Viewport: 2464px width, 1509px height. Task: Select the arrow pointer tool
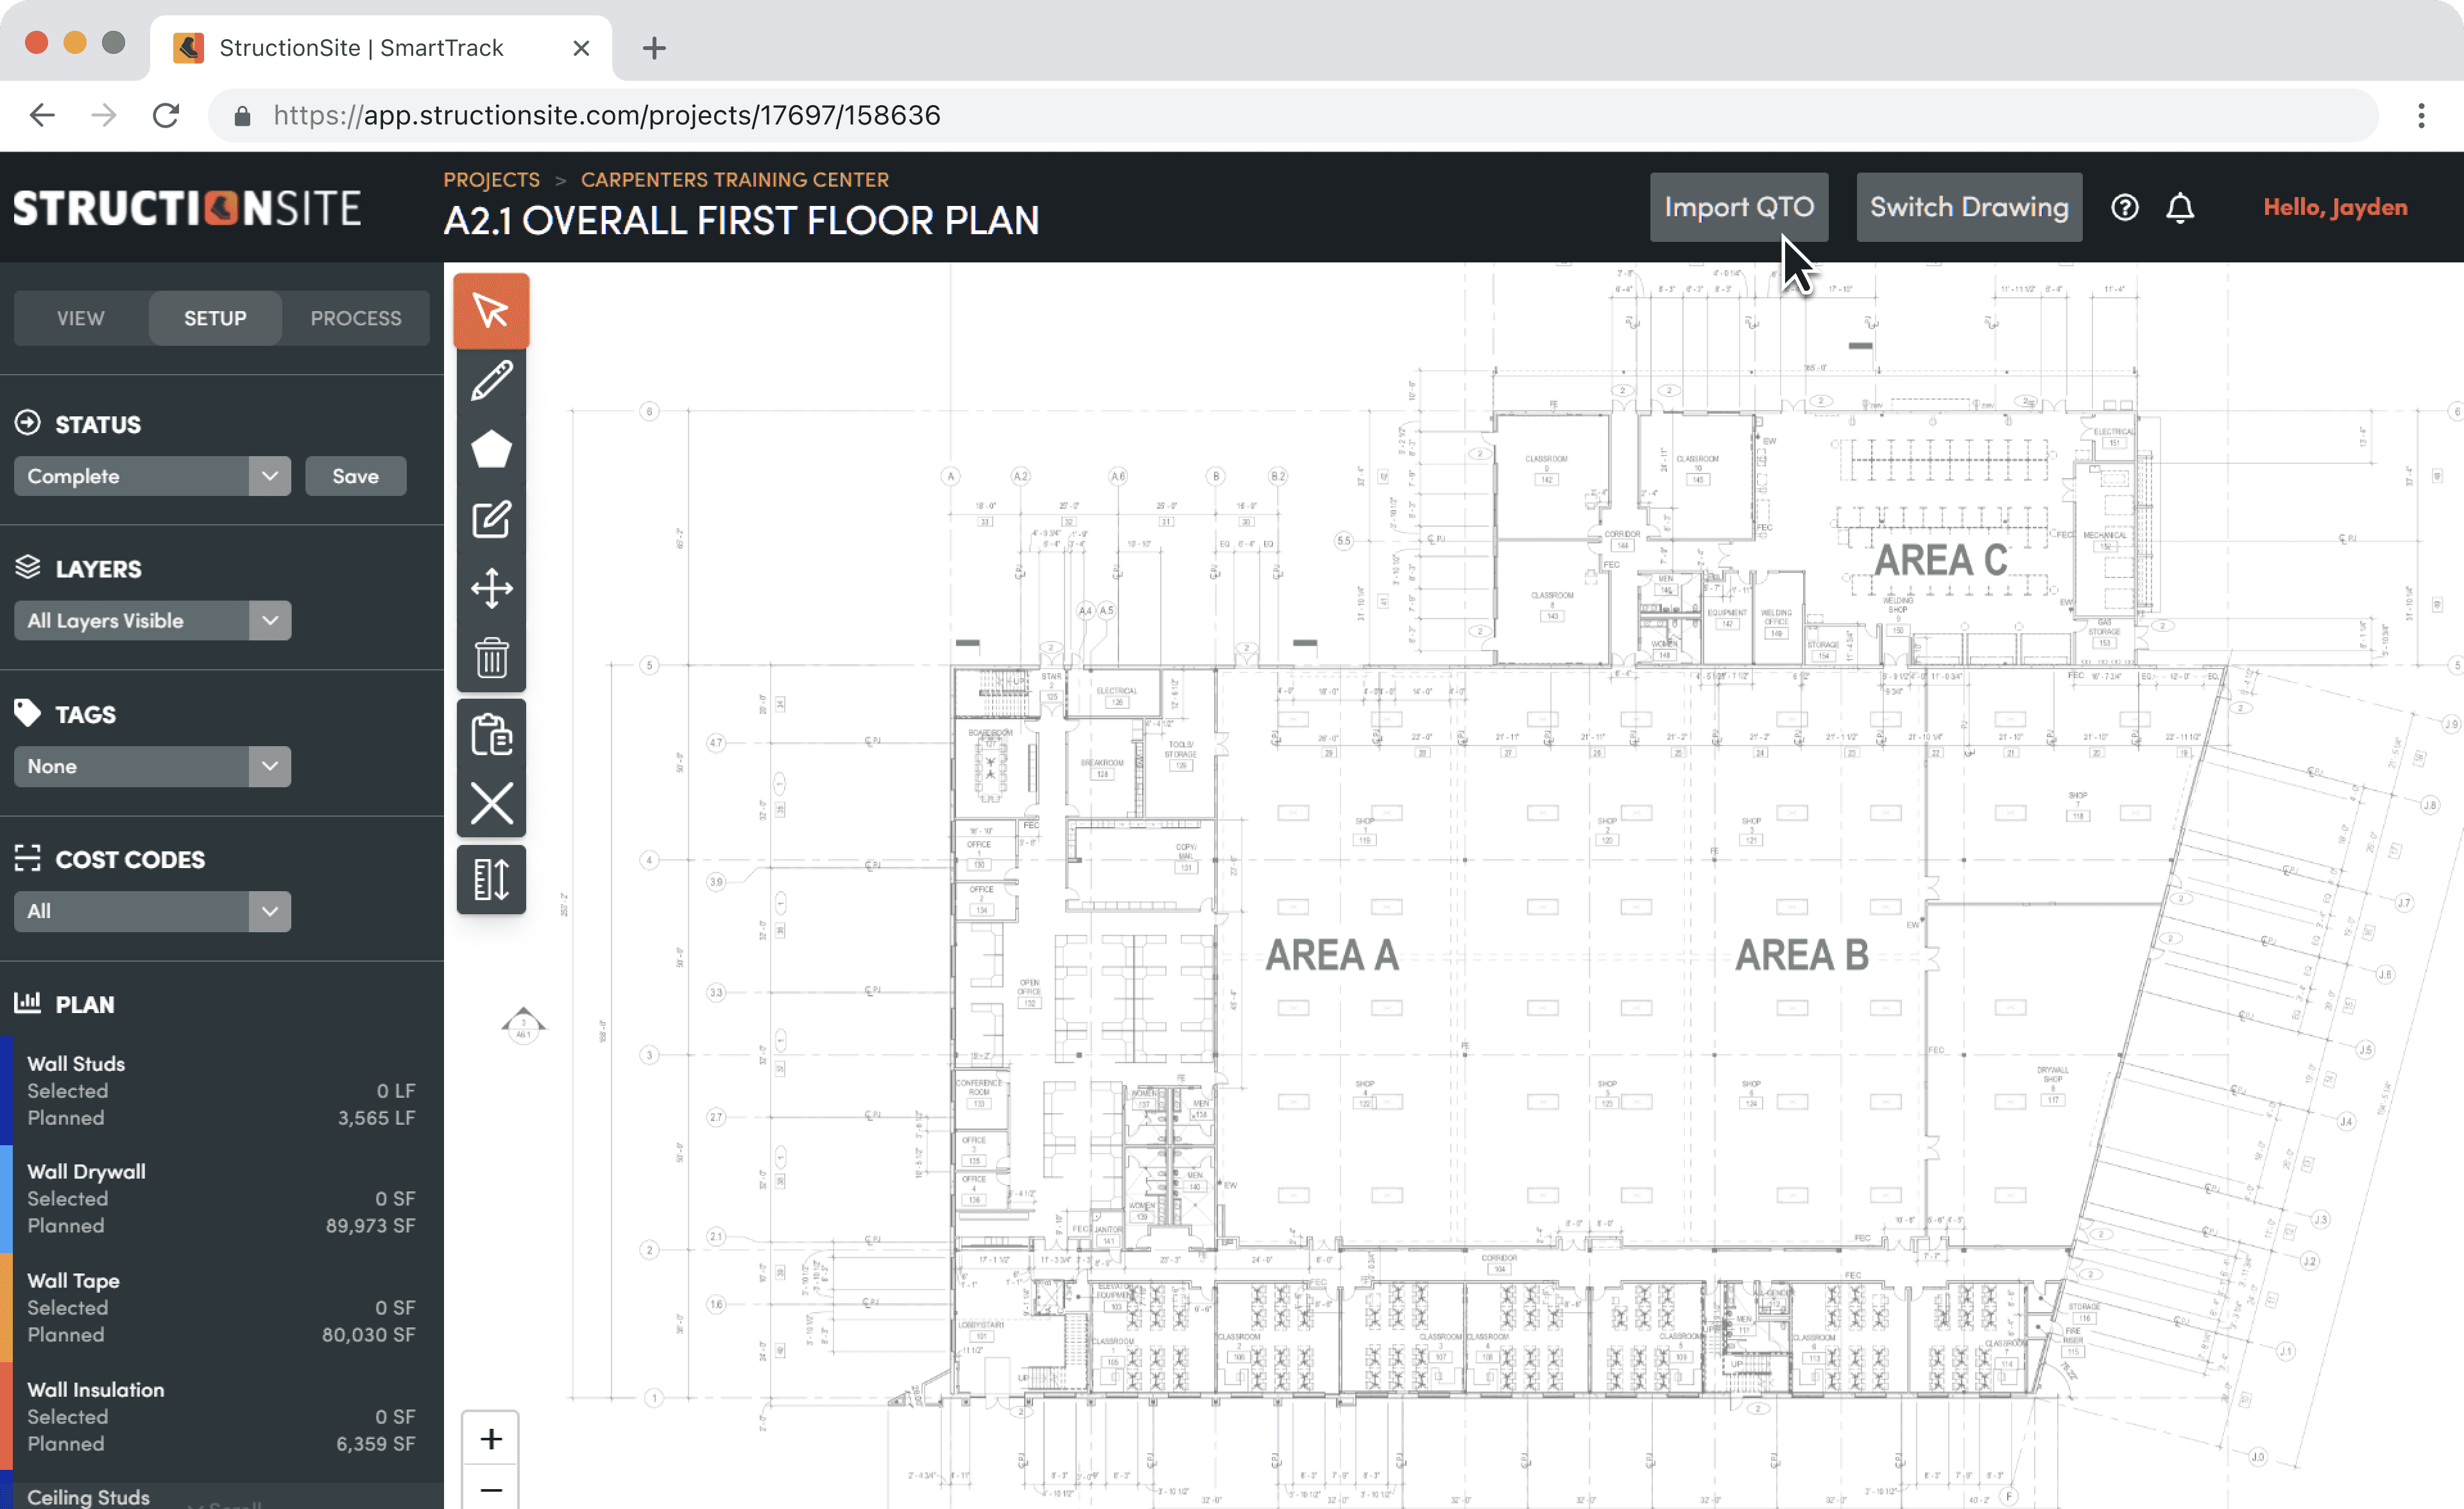[491, 310]
